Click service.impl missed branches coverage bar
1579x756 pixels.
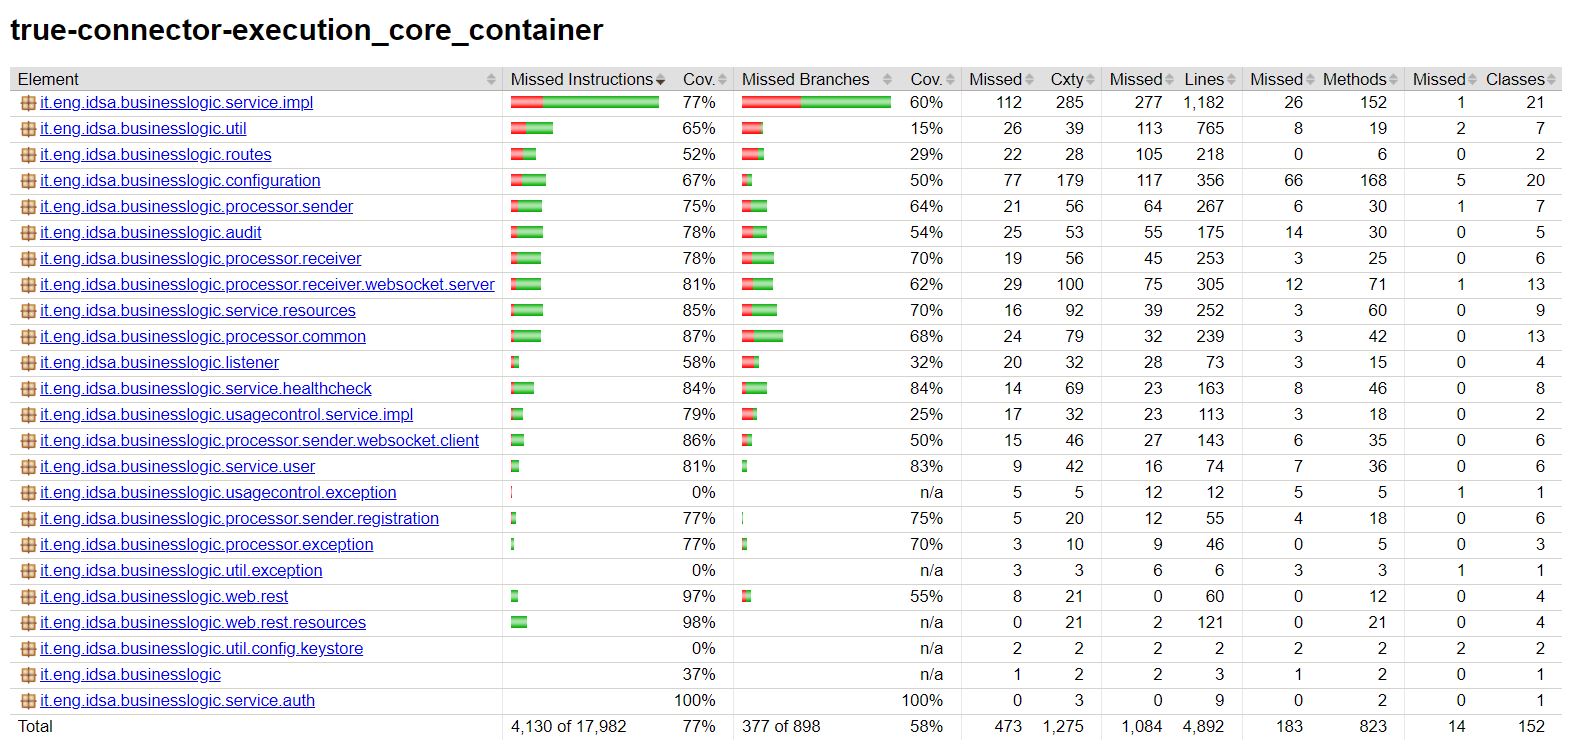click(816, 103)
